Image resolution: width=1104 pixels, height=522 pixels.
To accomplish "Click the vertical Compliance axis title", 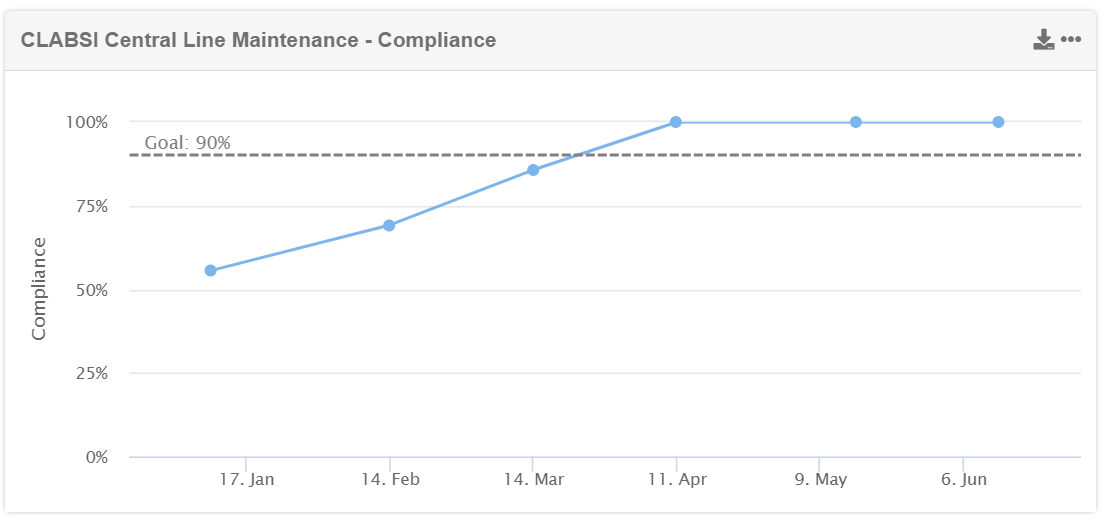I will [39, 289].
